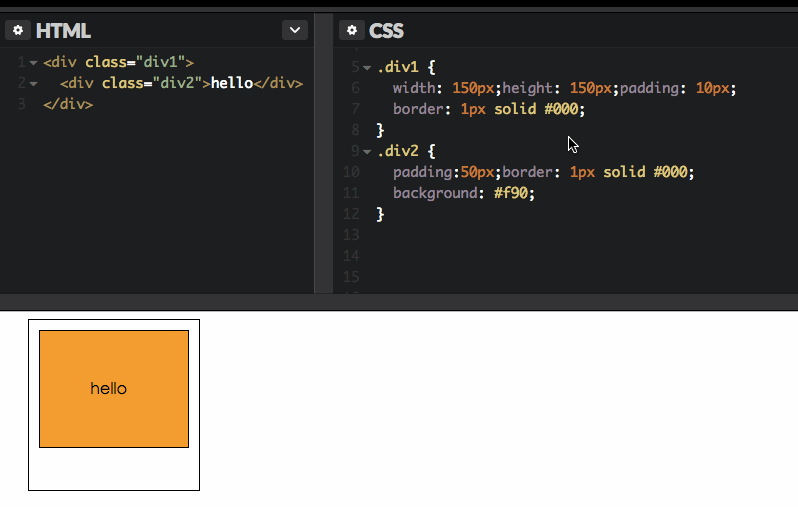Viewport: 798px width, 507px height.
Task: Click the 'hello' text in the preview
Action: point(108,389)
